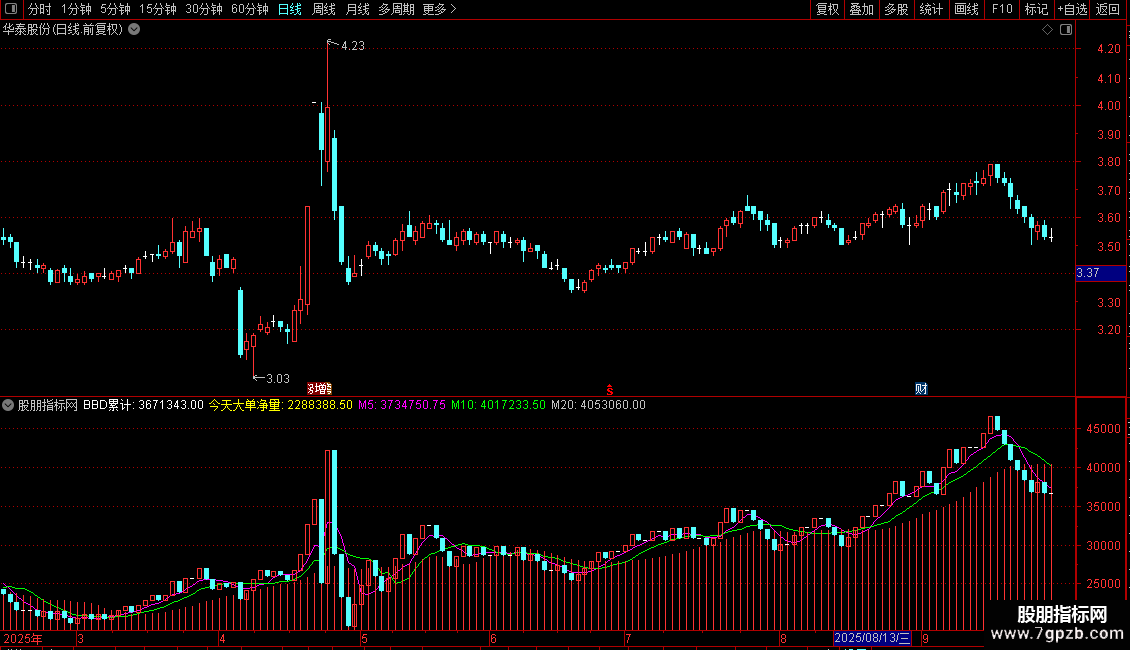The width and height of the screenshot is (1130, 650).
Task: Click the M10 indicator value
Action: [x=498, y=405]
